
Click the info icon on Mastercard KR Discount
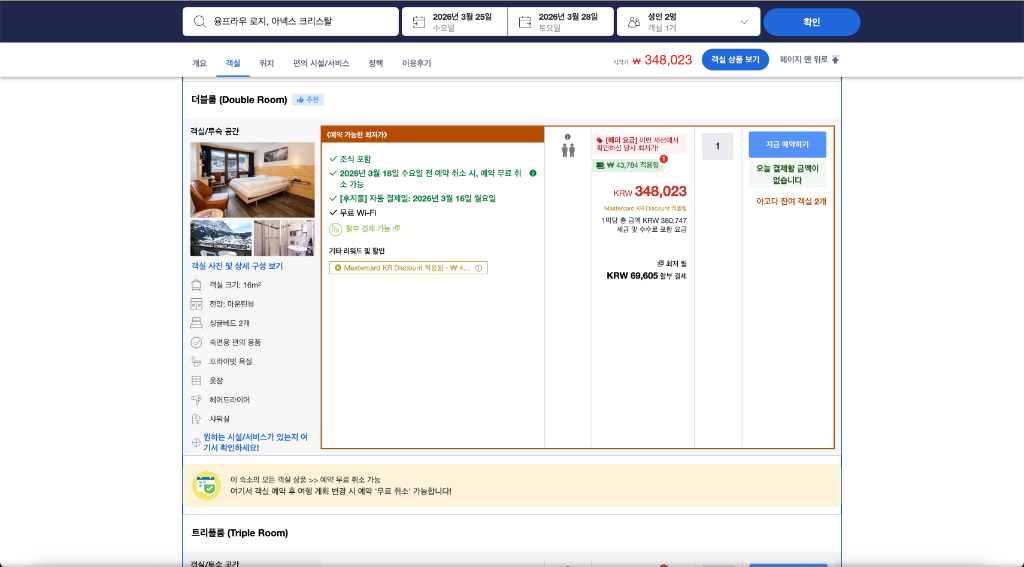[x=479, y=268]
